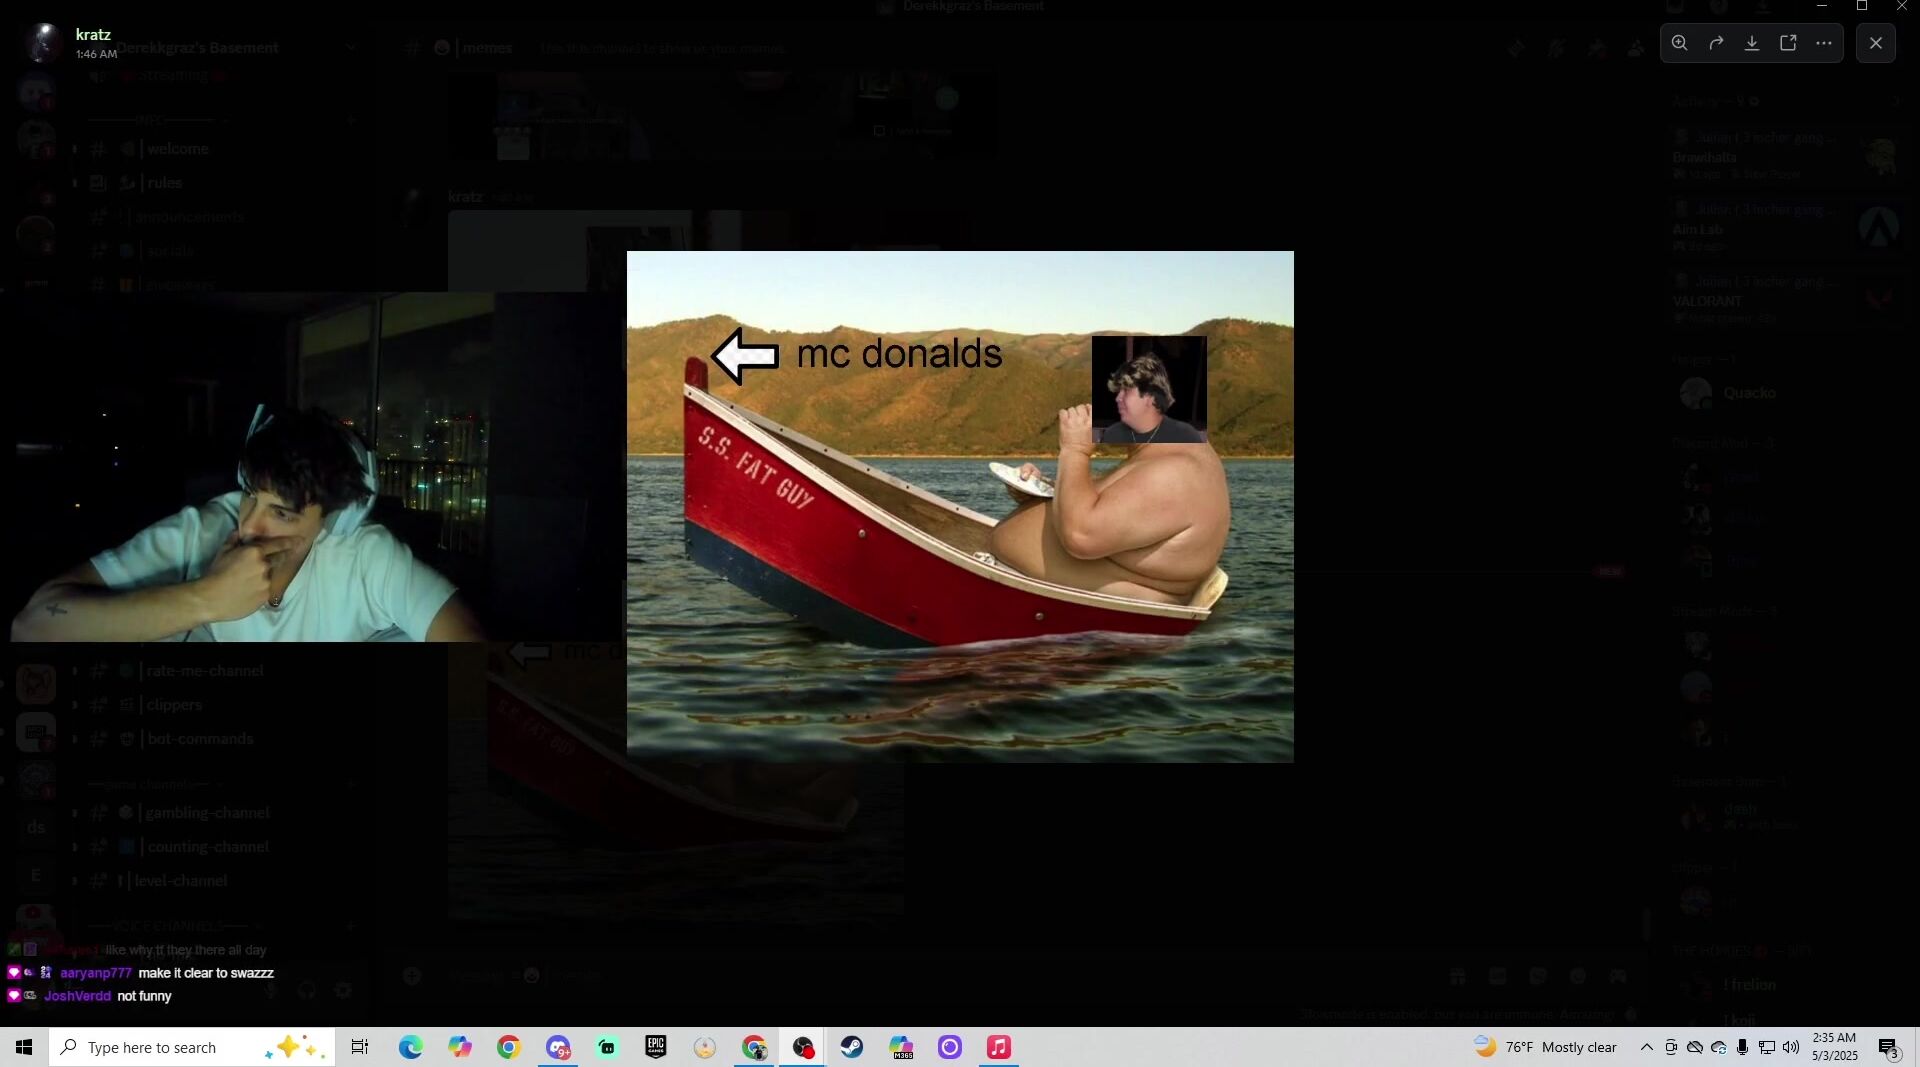Close the image viewer overlay
1920x1067 pixels.
pos(1876,43)
